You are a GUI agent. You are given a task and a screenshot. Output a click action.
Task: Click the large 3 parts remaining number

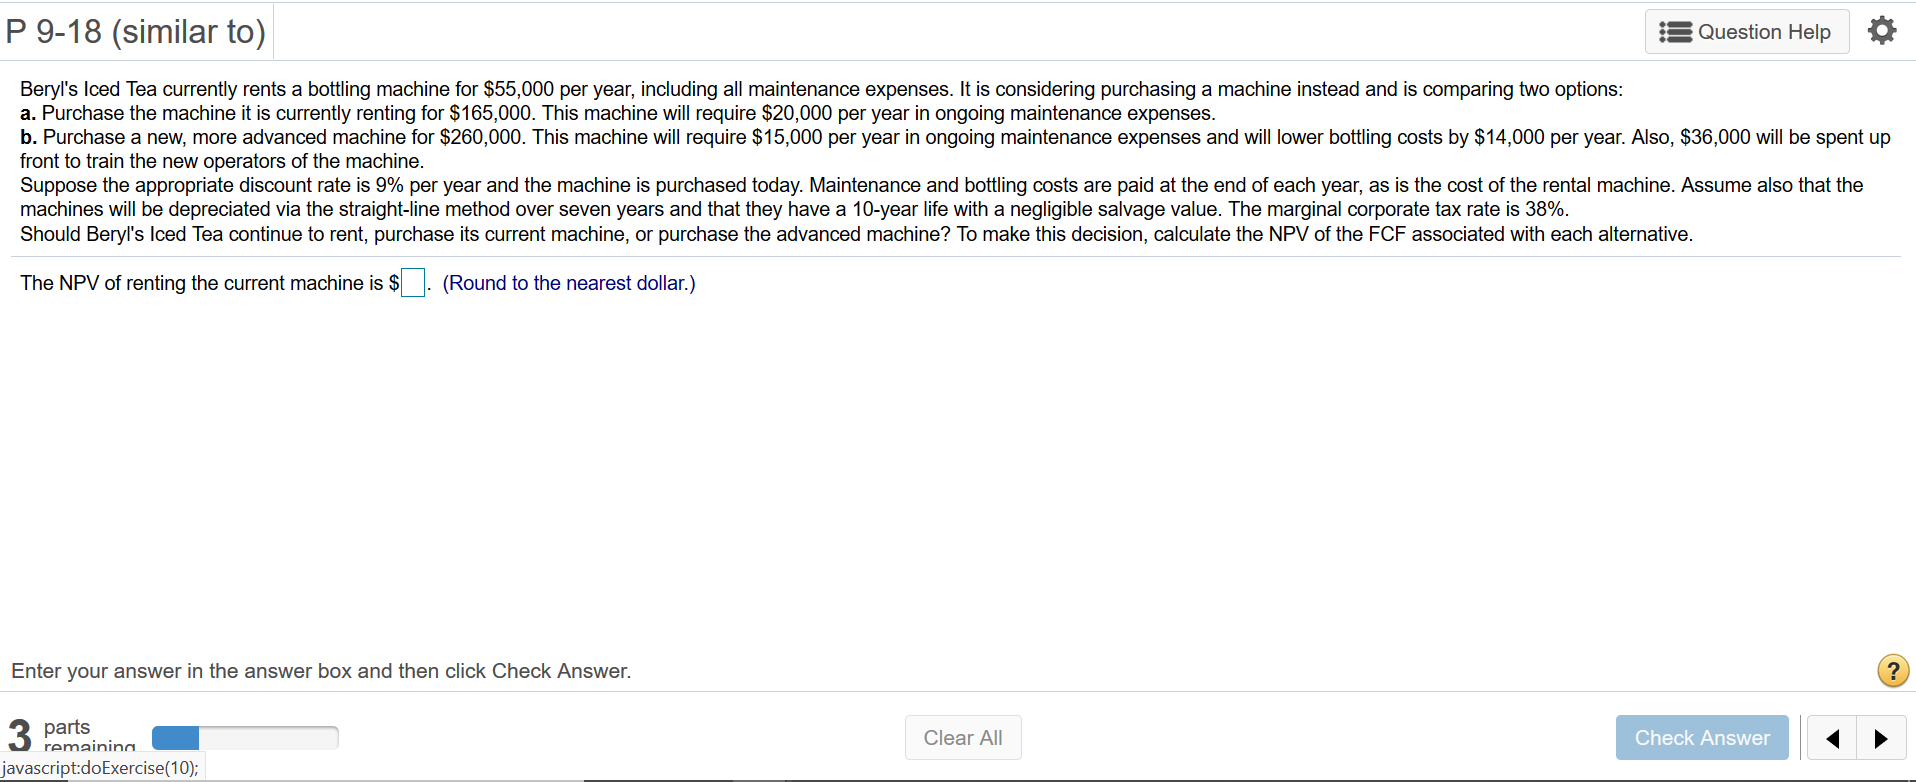20,735
